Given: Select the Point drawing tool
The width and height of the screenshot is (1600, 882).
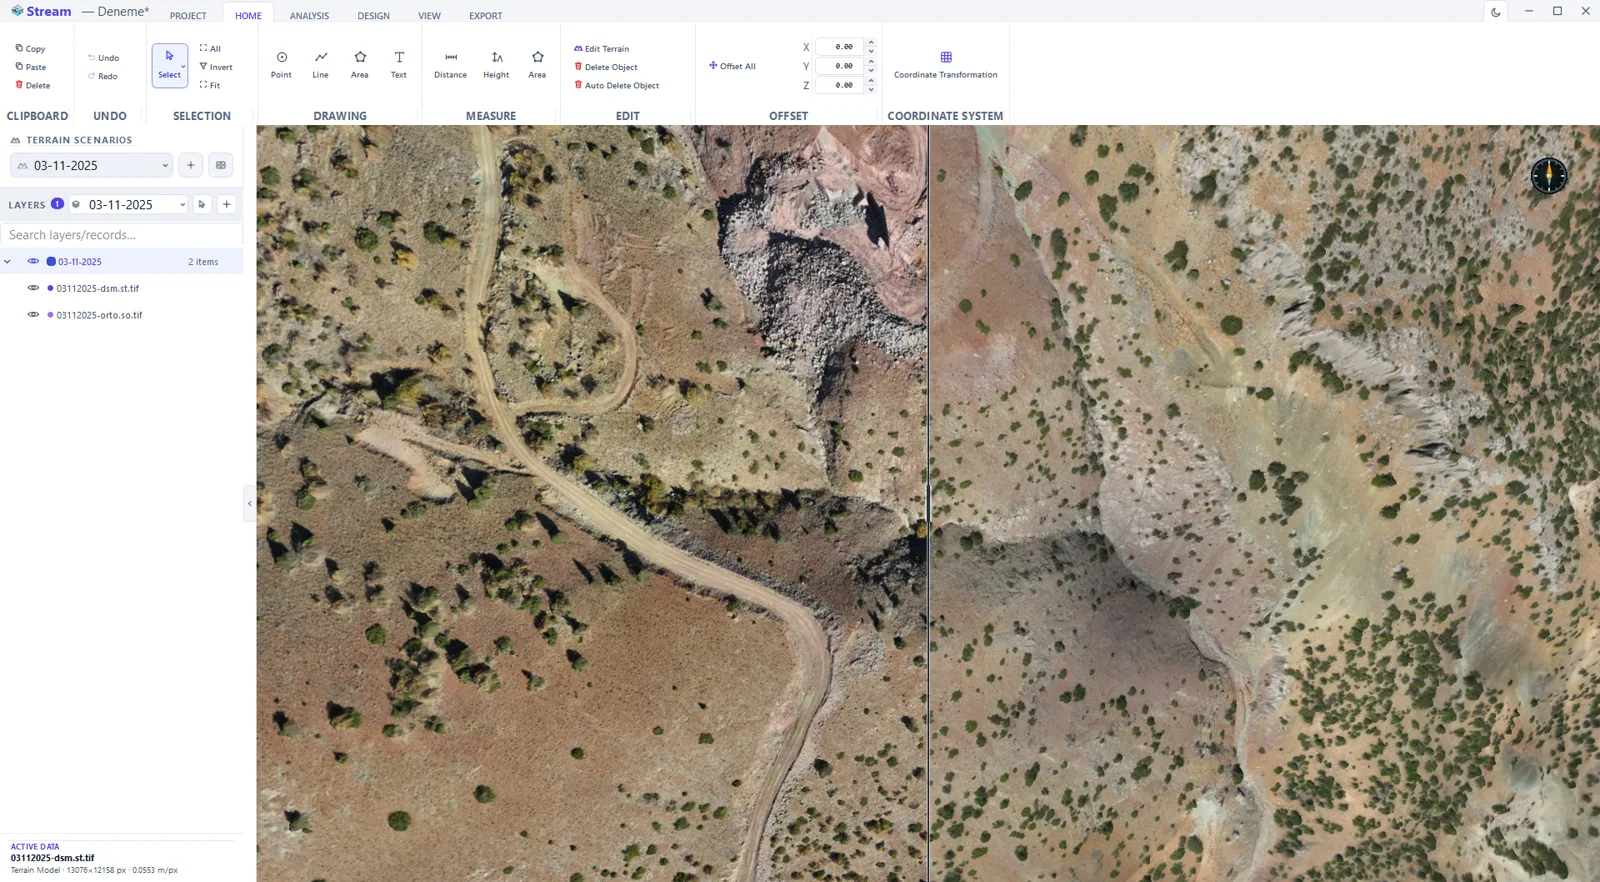Looking at the screenshot, I should (281, 64).
